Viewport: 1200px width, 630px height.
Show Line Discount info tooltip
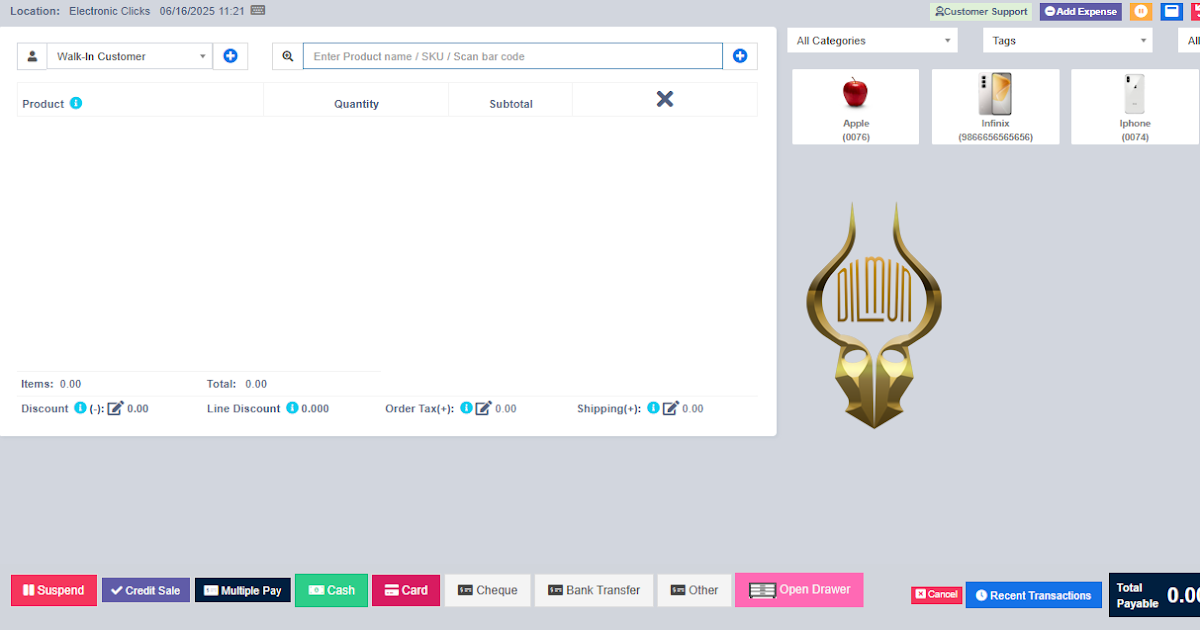(292, 408)
